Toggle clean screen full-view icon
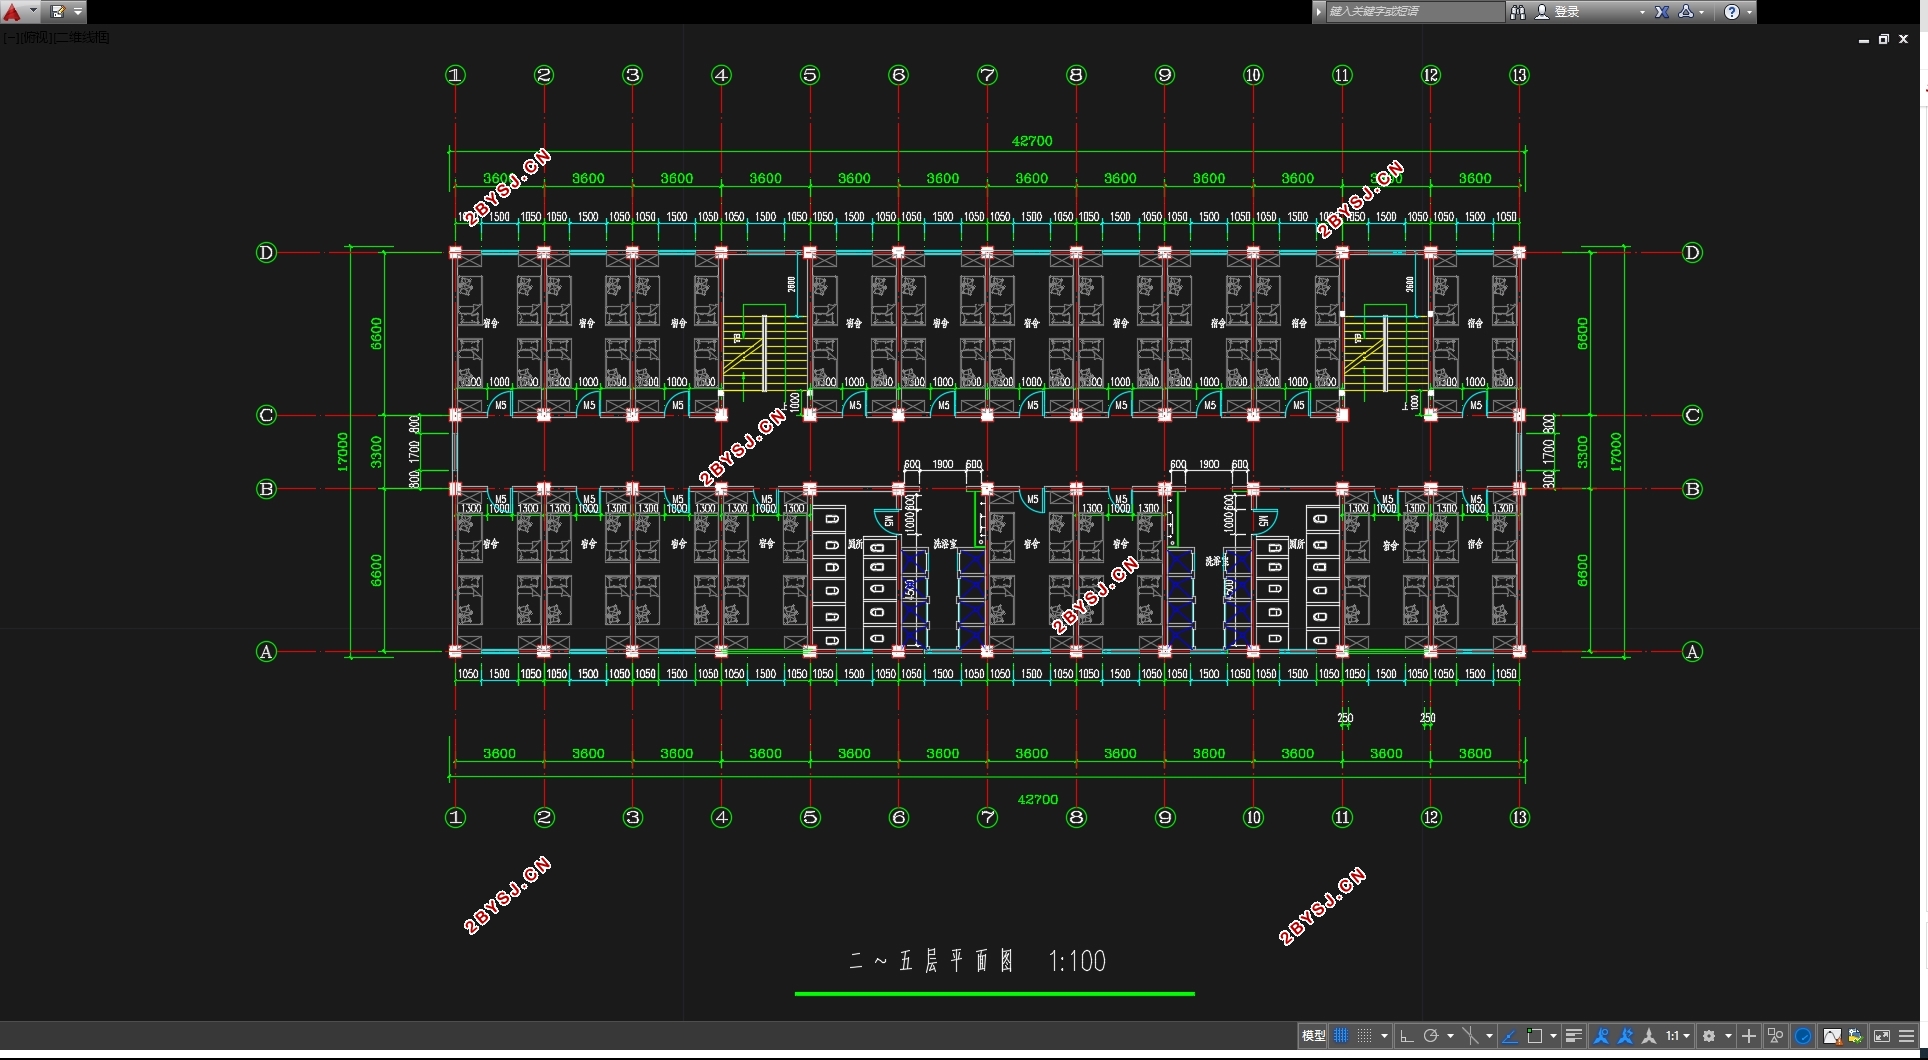1928x1060 pixels. [x=1882, y=1036]
